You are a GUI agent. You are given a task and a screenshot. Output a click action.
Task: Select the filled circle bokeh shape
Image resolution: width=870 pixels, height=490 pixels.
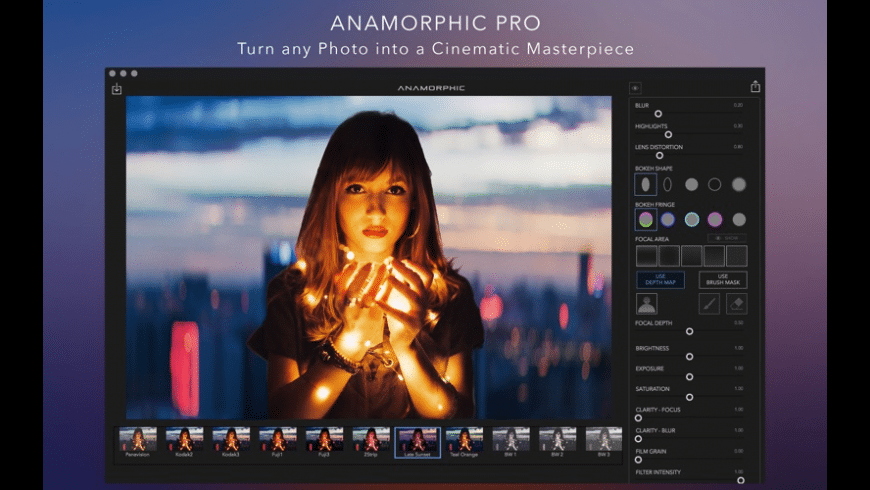(x=691, y=184)
